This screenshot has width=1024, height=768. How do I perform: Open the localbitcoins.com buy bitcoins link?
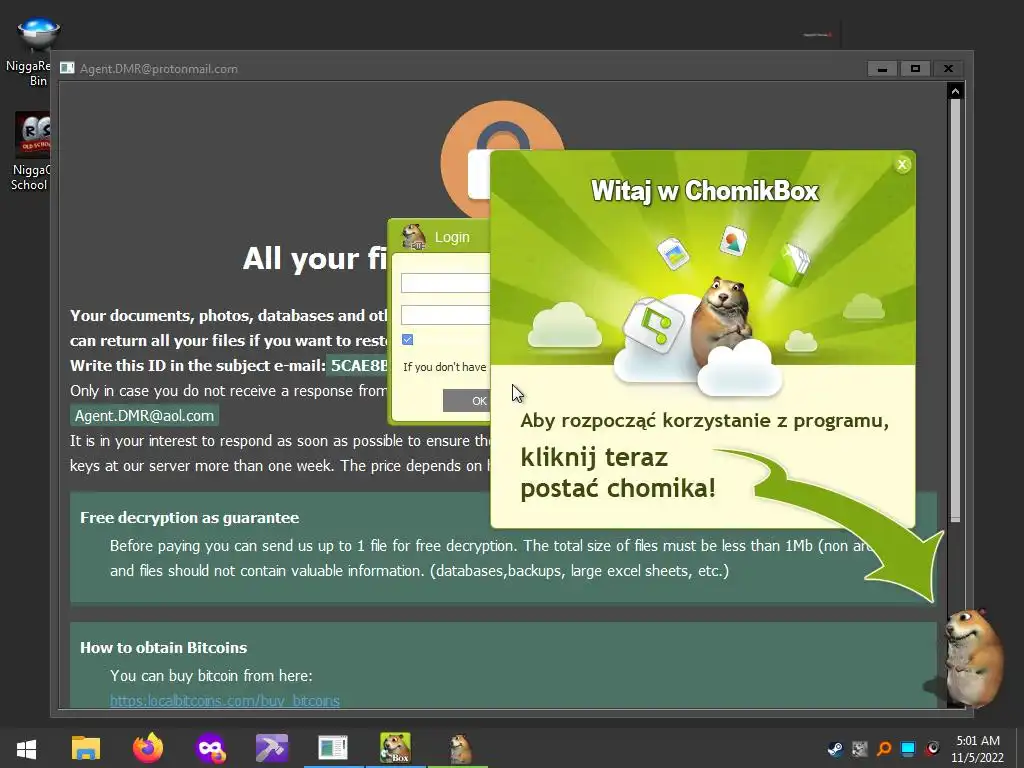225,701
